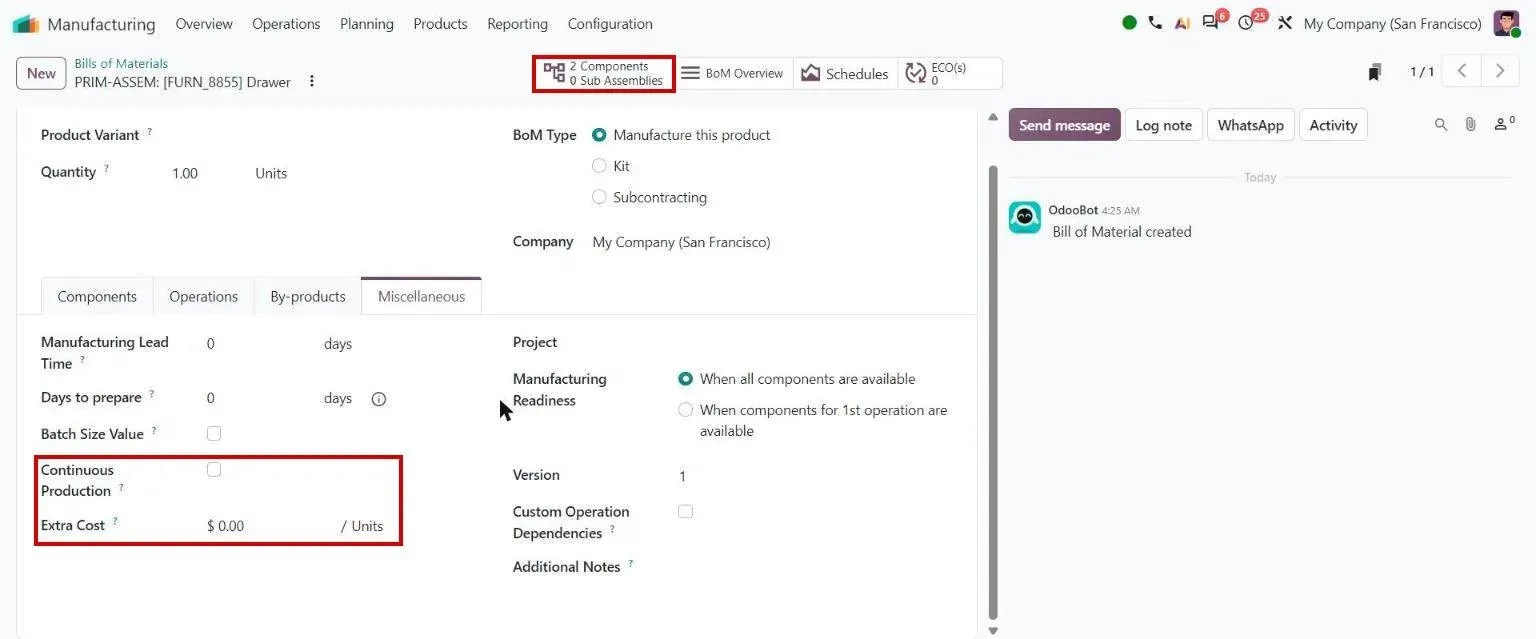Image resolution: width=1536 pixels, height=639 pixels.
Task: Go to next record arrow
Action: click(1499, 71)
